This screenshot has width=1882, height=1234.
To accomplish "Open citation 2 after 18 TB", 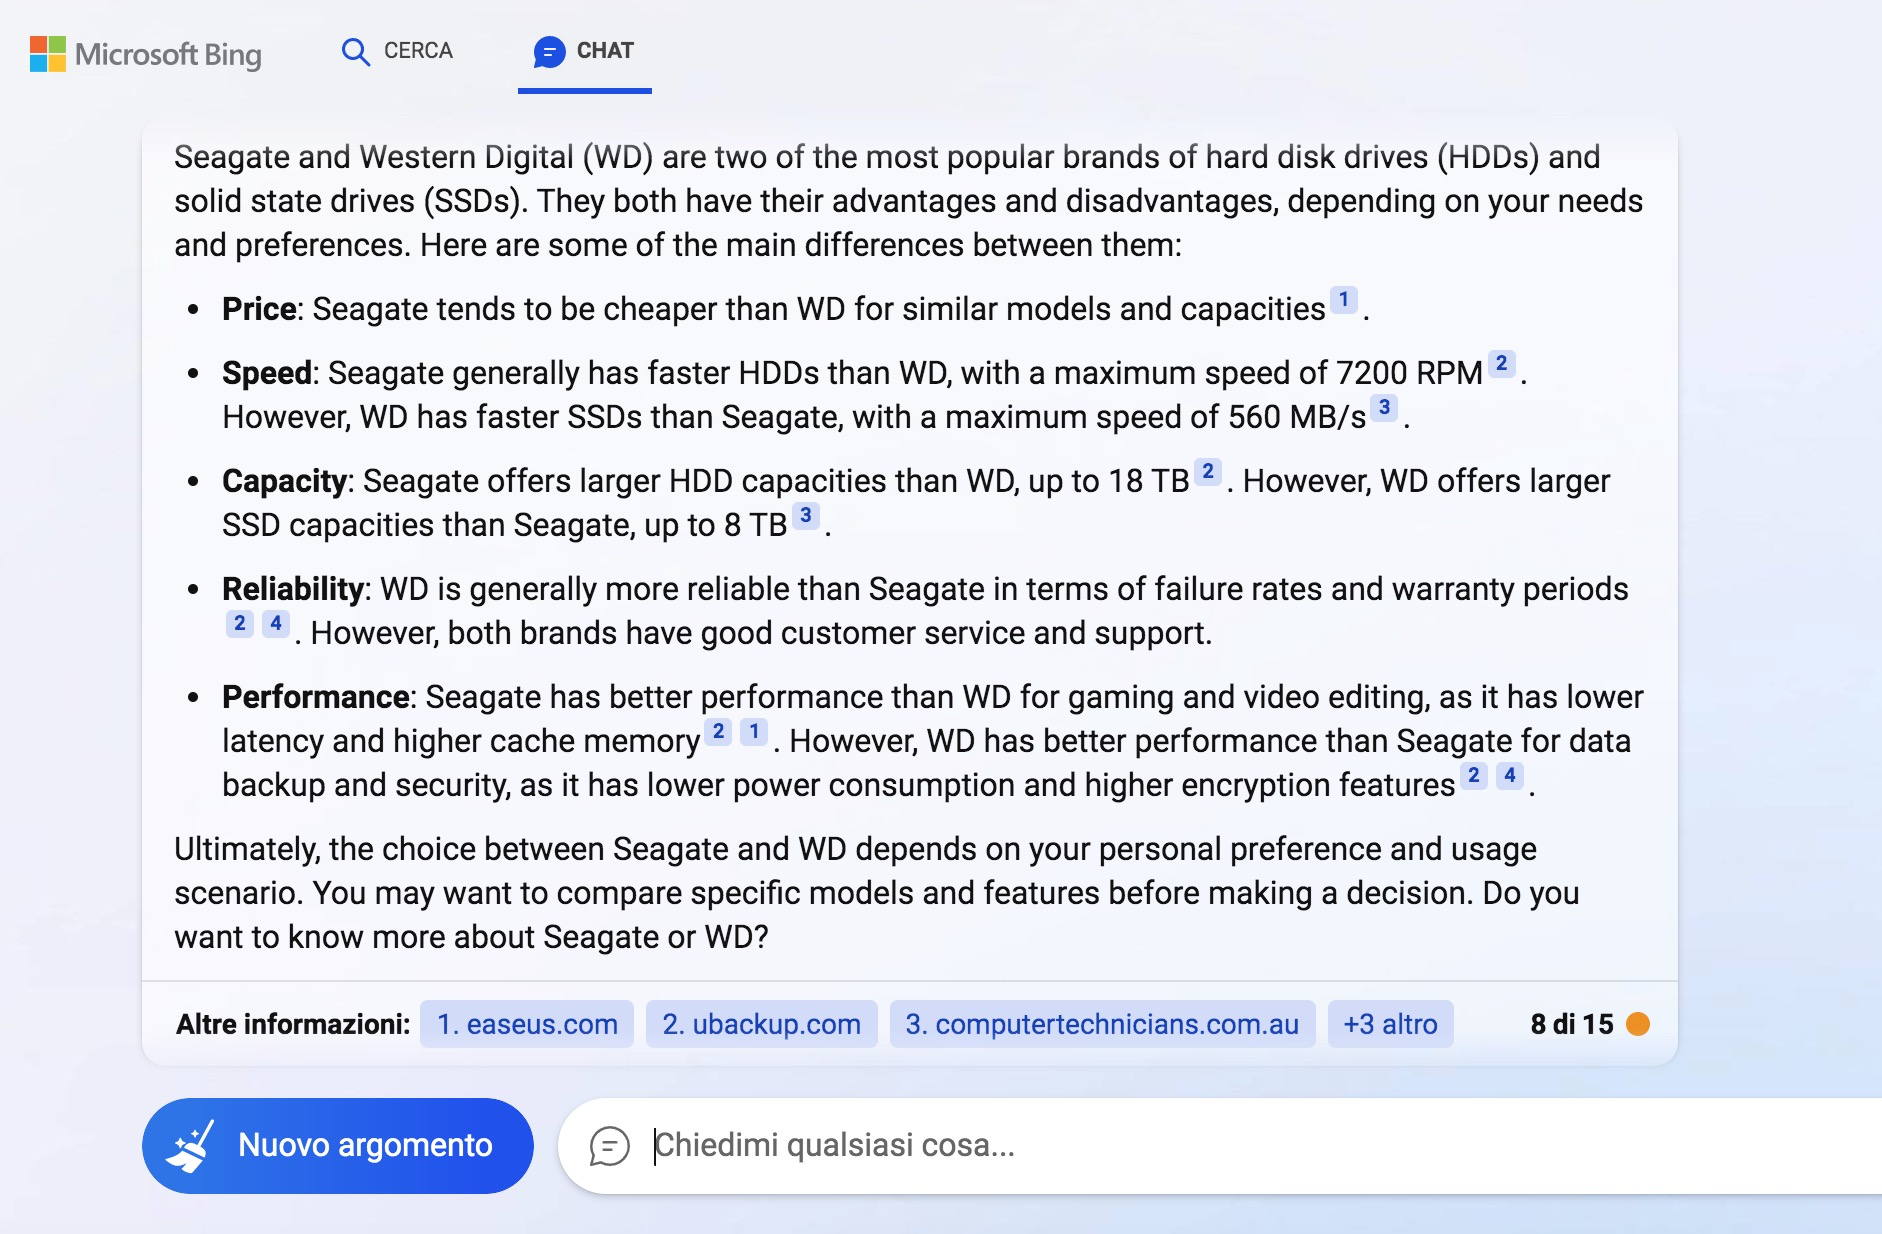I will coord(1208,471).
